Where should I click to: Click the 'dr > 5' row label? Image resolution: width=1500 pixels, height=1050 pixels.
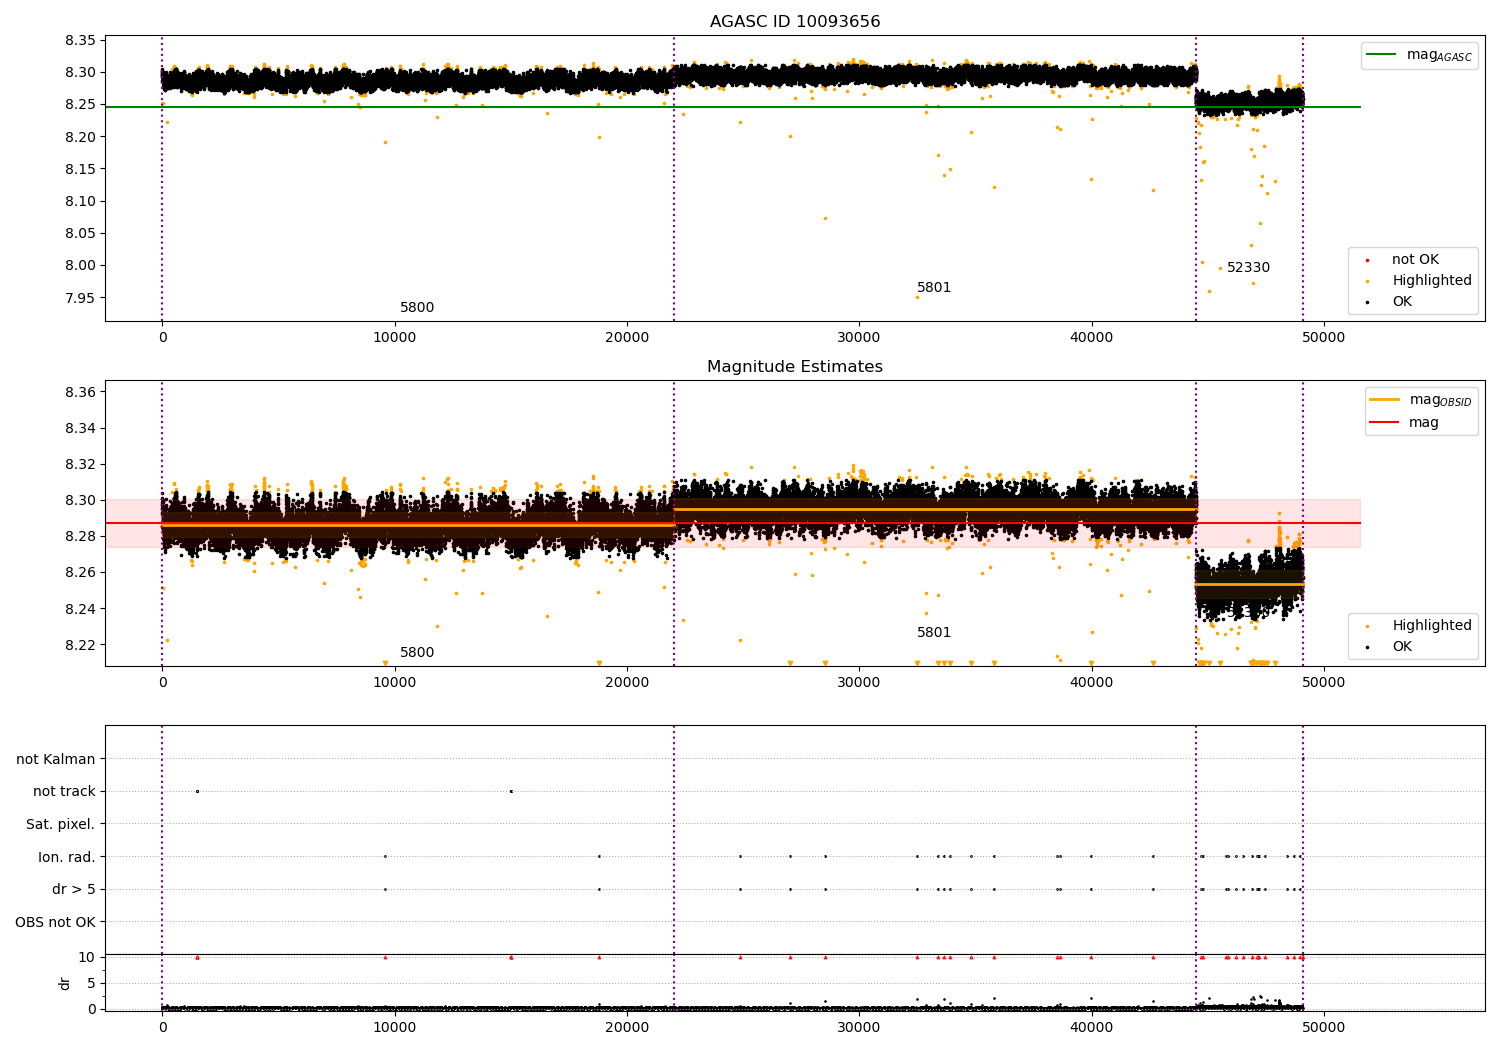point(74,890)
